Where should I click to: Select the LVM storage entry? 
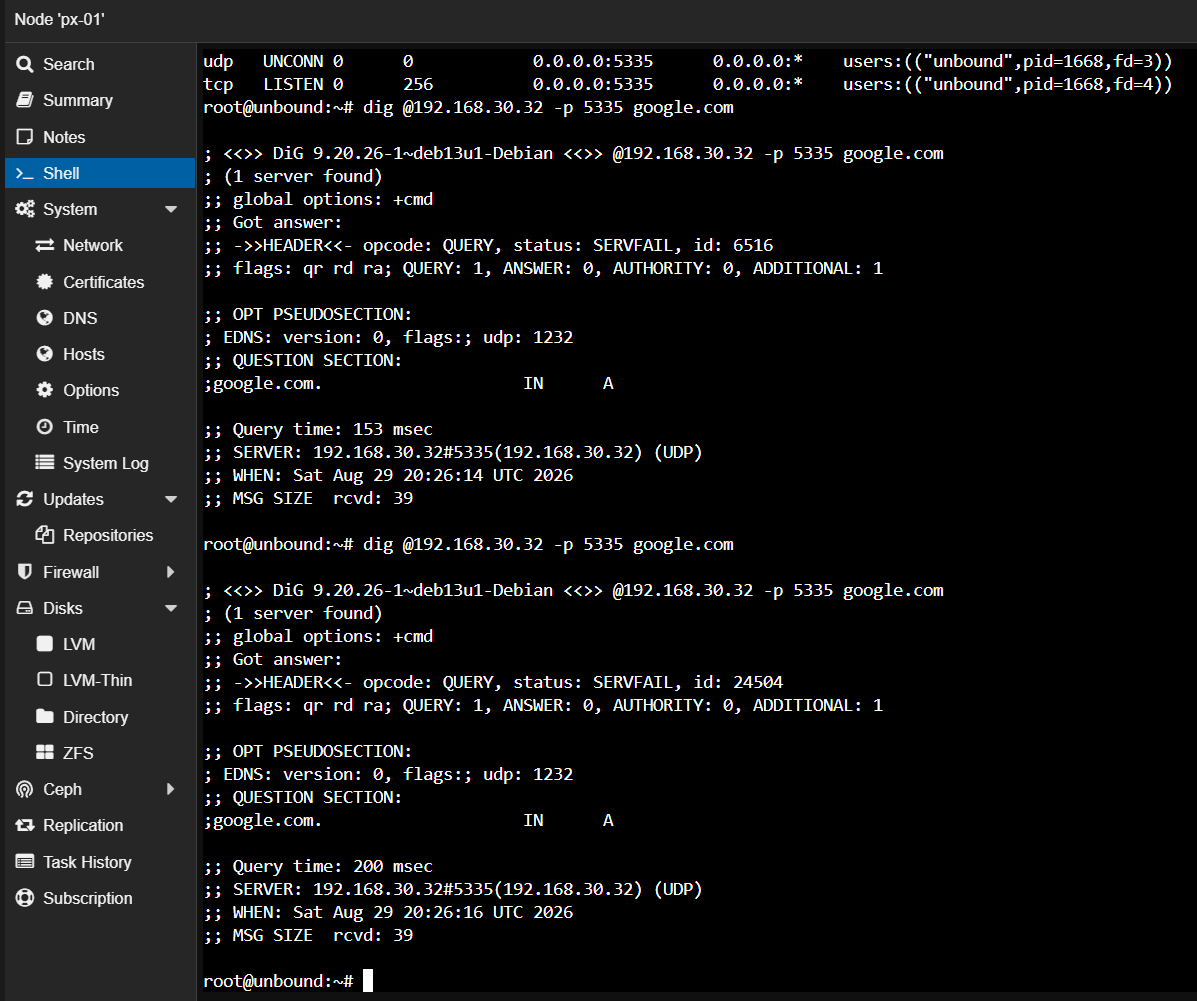click(x=100, y=644)
